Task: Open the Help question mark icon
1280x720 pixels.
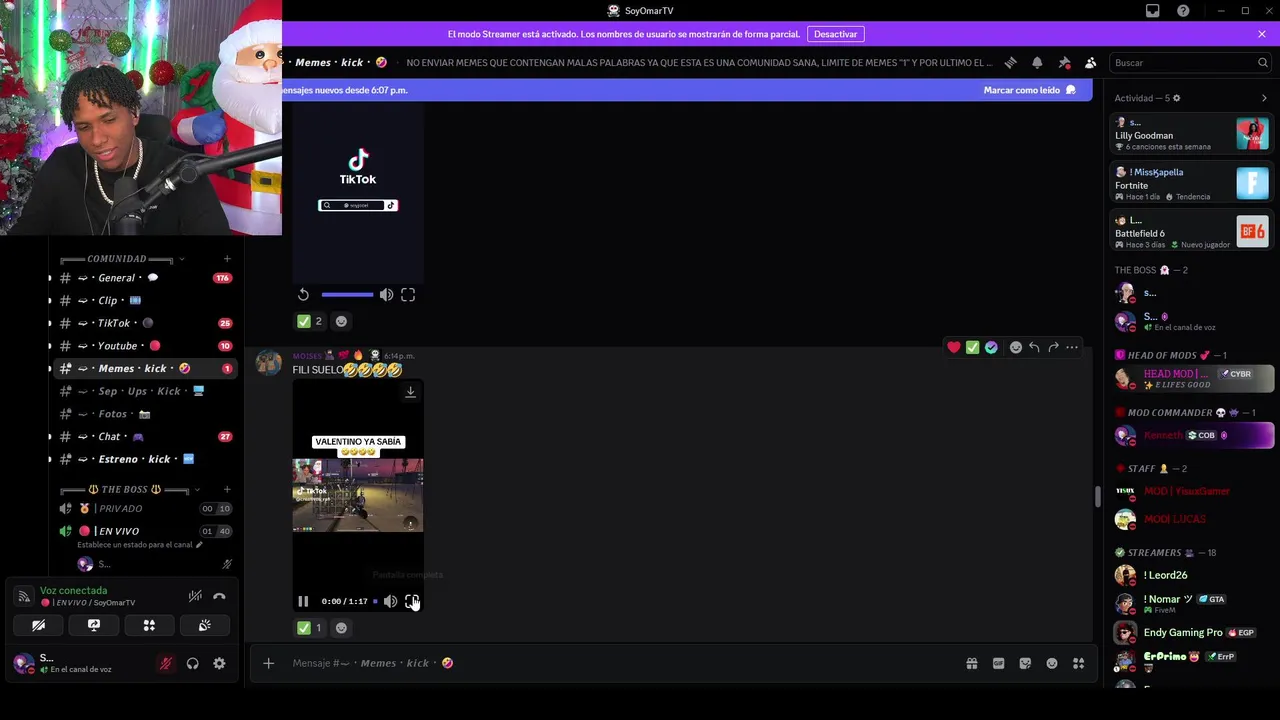Action: click(x=1184, y=11)
